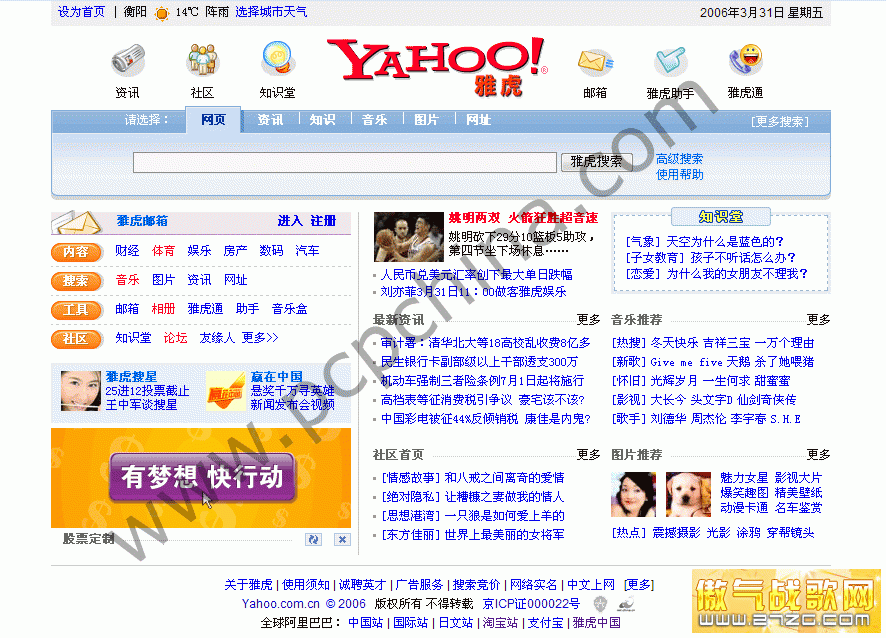Viewport: 886px width, 638px height.
Task: Open the 知识堂 lightbulb icon
Action: click(x=277, y=58)
